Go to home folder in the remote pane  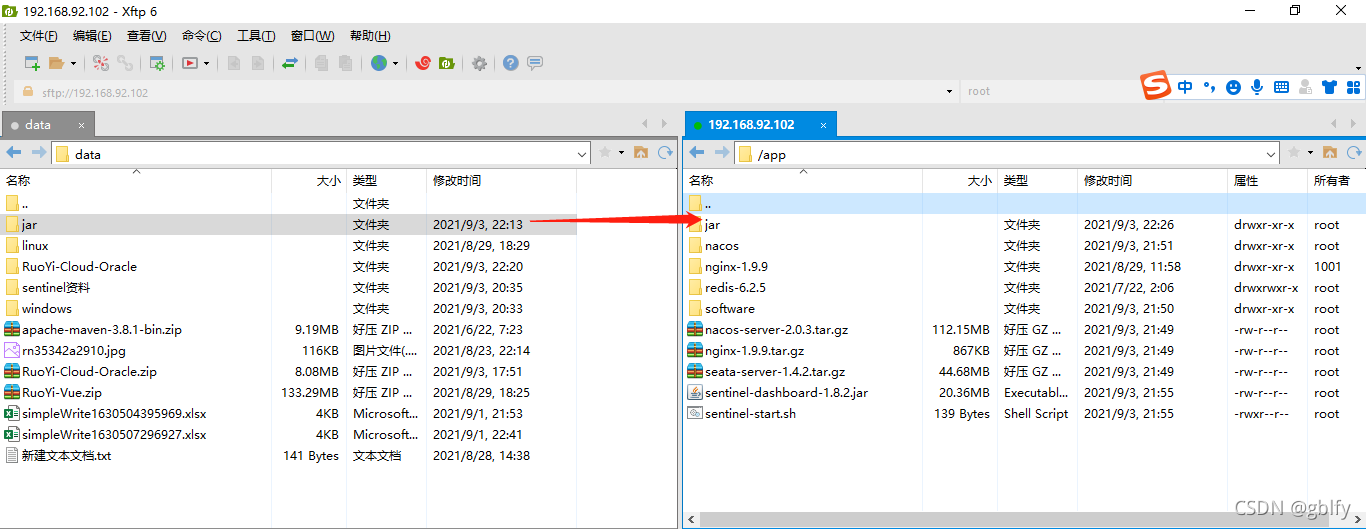(1330, 153)
